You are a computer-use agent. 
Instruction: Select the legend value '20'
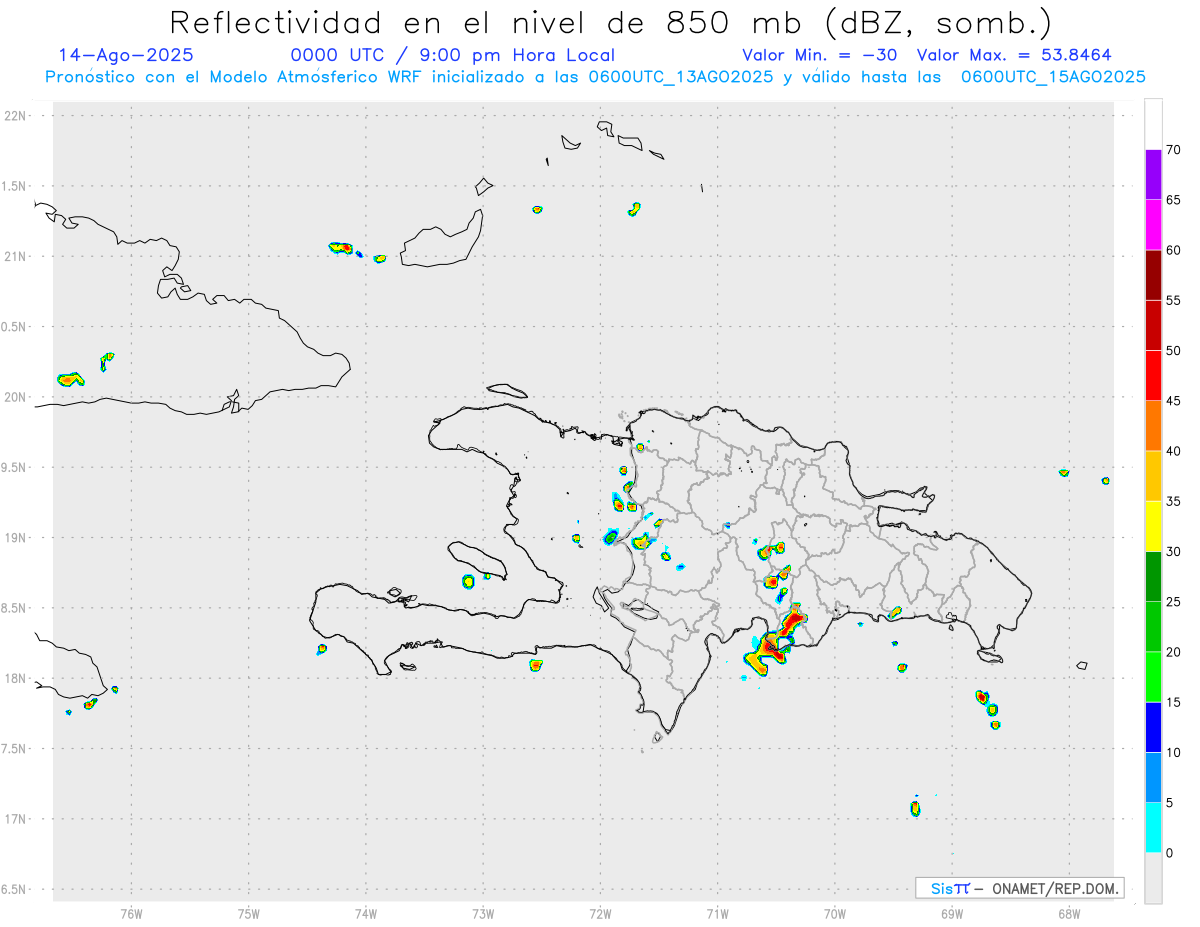click(1173, 652)
